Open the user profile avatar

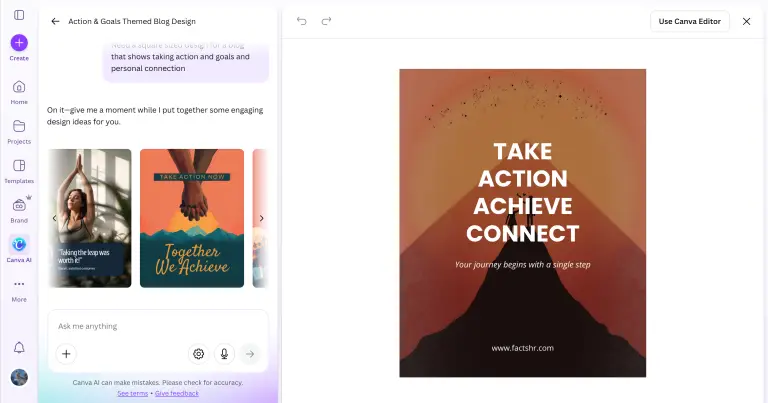coord(19,377)
